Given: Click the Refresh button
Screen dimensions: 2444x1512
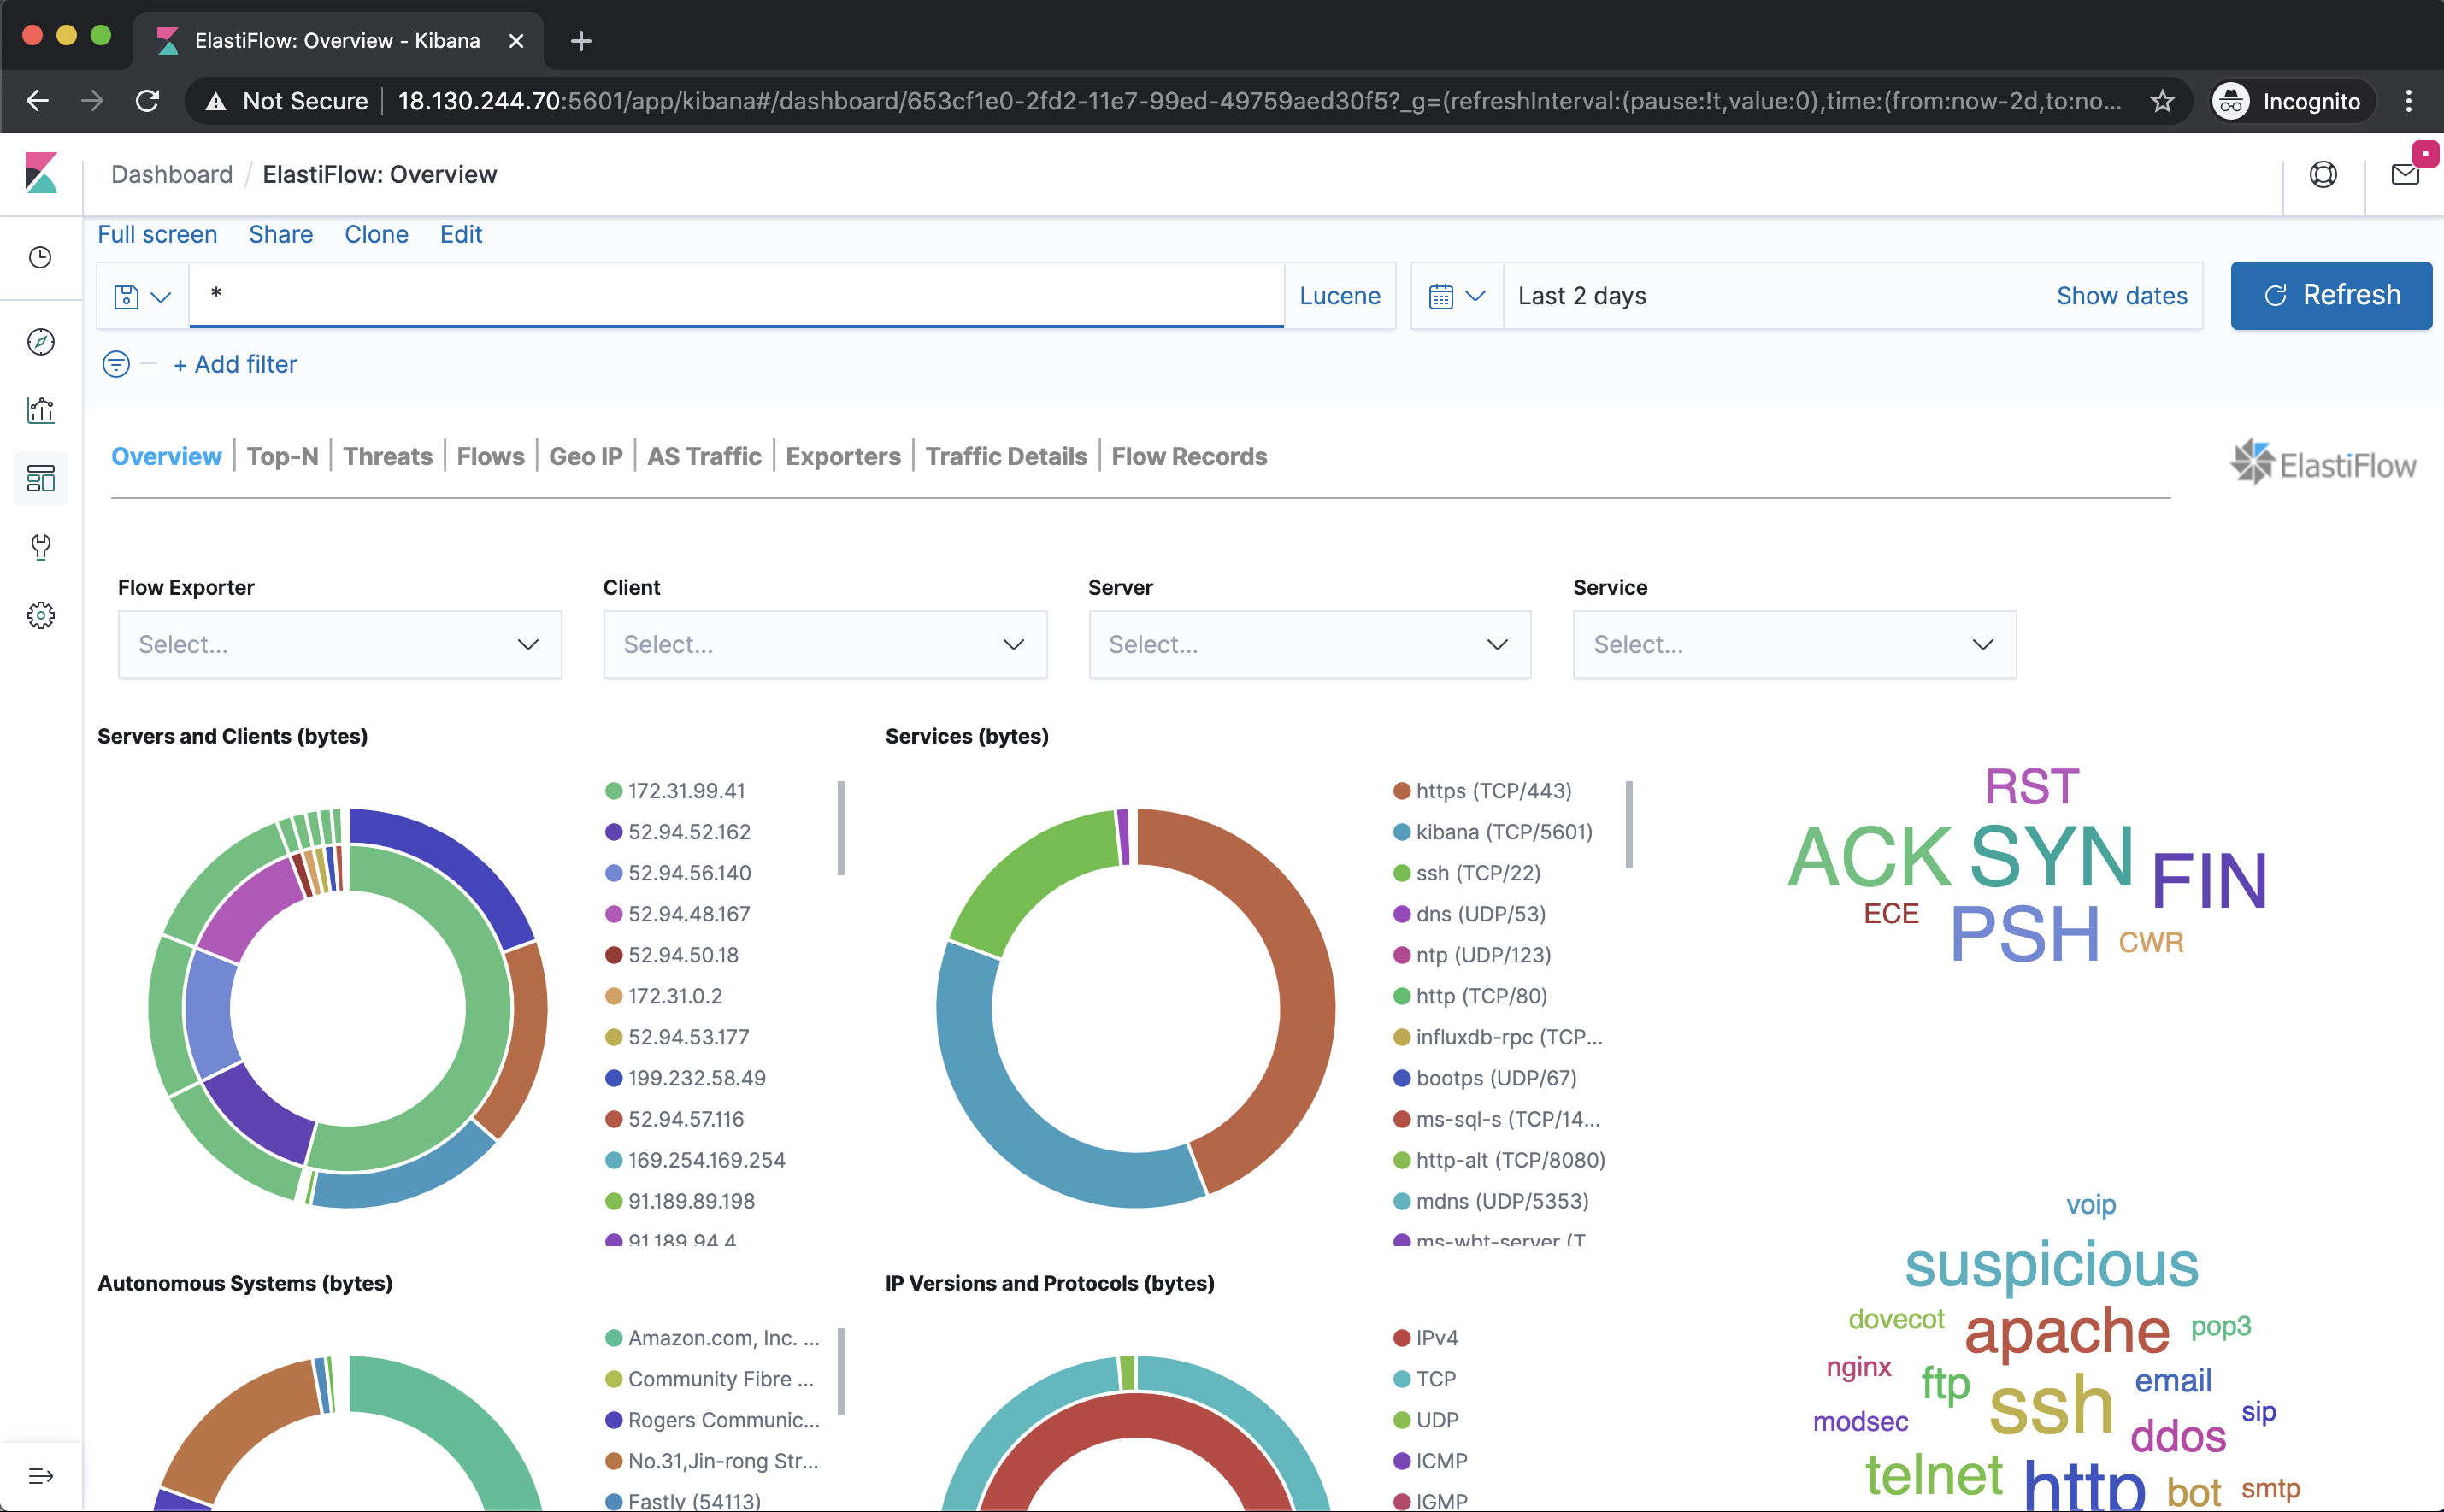Looking at the screenshot, I should point(2330,296).
